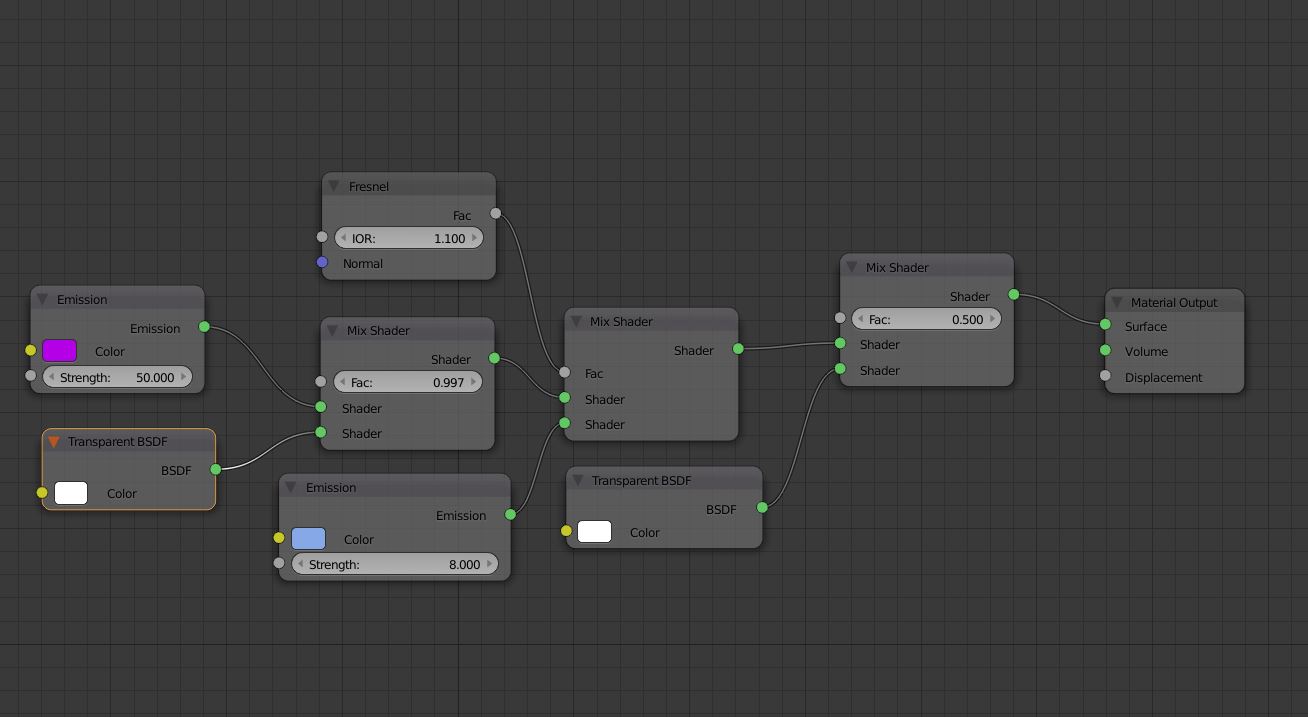Collapse the Fresnel node with its triangle
This screenshot has width=1308, height=717.
(334, 186)
